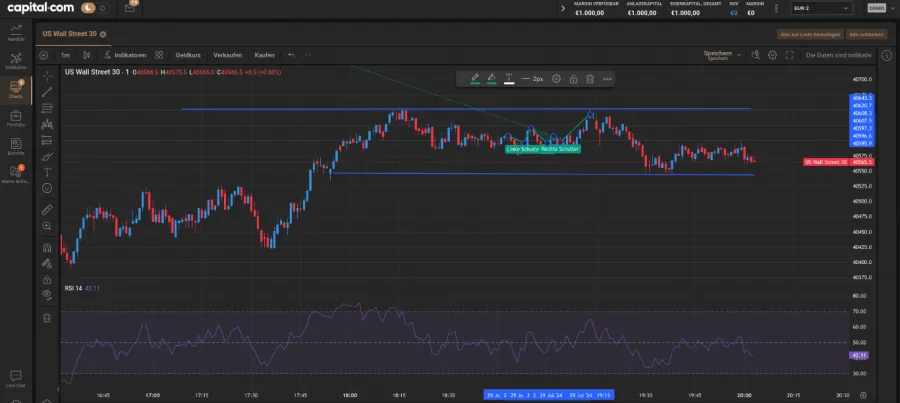Change drawing text color swatch
900x403 pixels.
click(x=509, y=79)
